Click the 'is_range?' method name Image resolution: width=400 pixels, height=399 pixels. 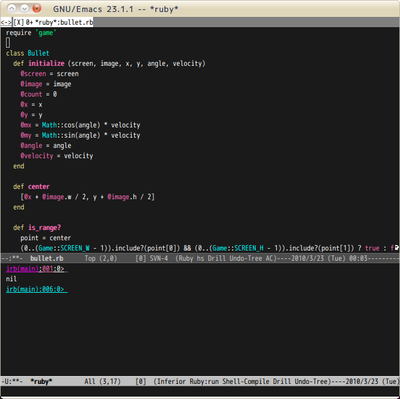click(44, 228)
